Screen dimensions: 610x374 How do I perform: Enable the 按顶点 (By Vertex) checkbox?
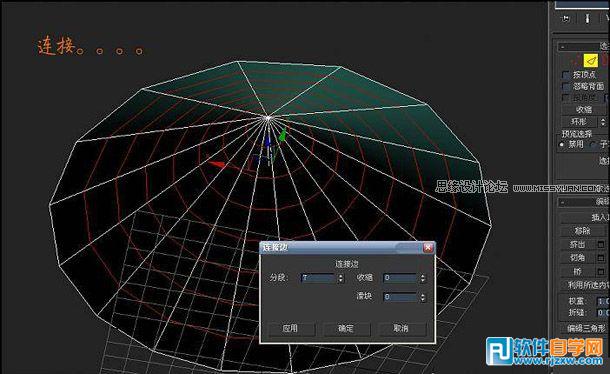pyautogui.click(x=566, y=75)
